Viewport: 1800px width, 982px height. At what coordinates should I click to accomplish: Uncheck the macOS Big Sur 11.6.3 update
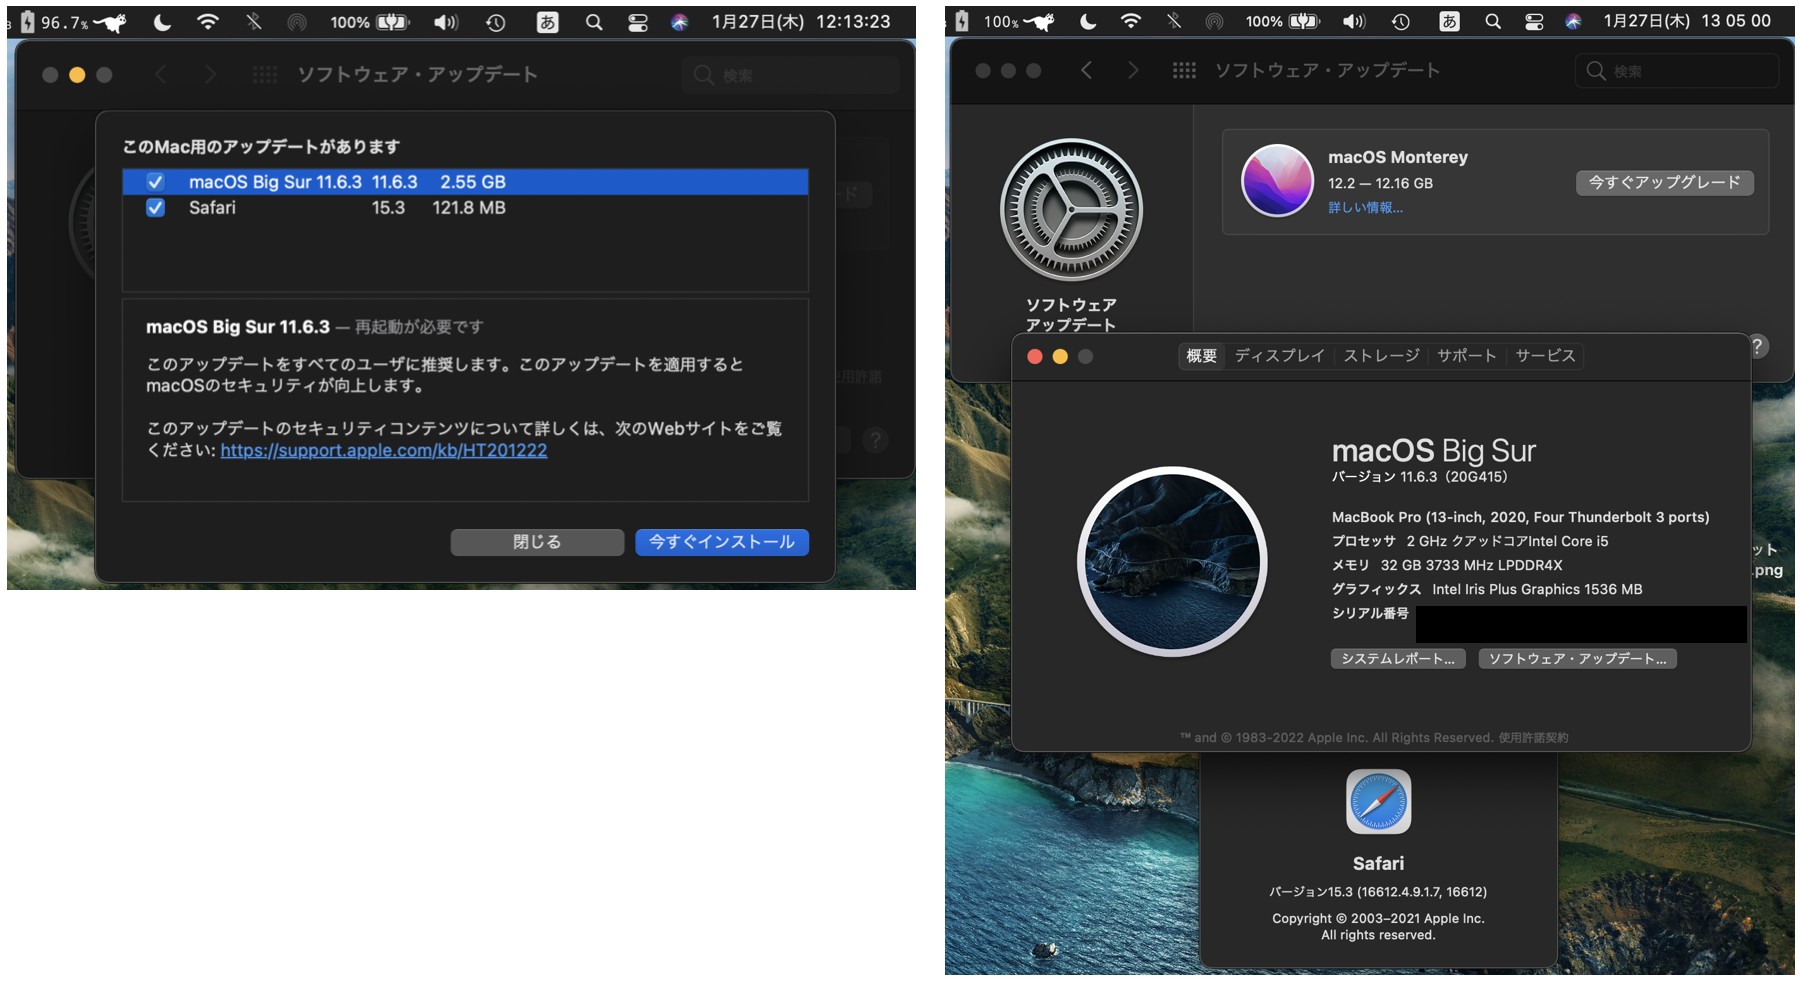[155, 182]
